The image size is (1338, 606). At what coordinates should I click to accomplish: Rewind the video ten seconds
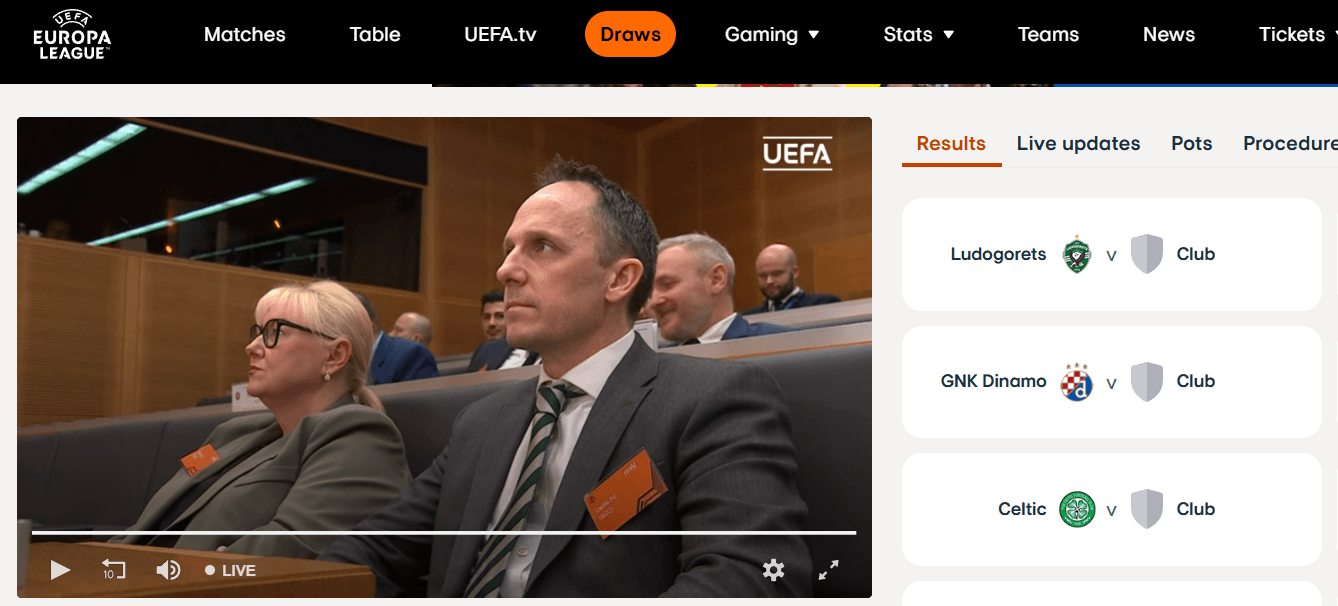113,570
